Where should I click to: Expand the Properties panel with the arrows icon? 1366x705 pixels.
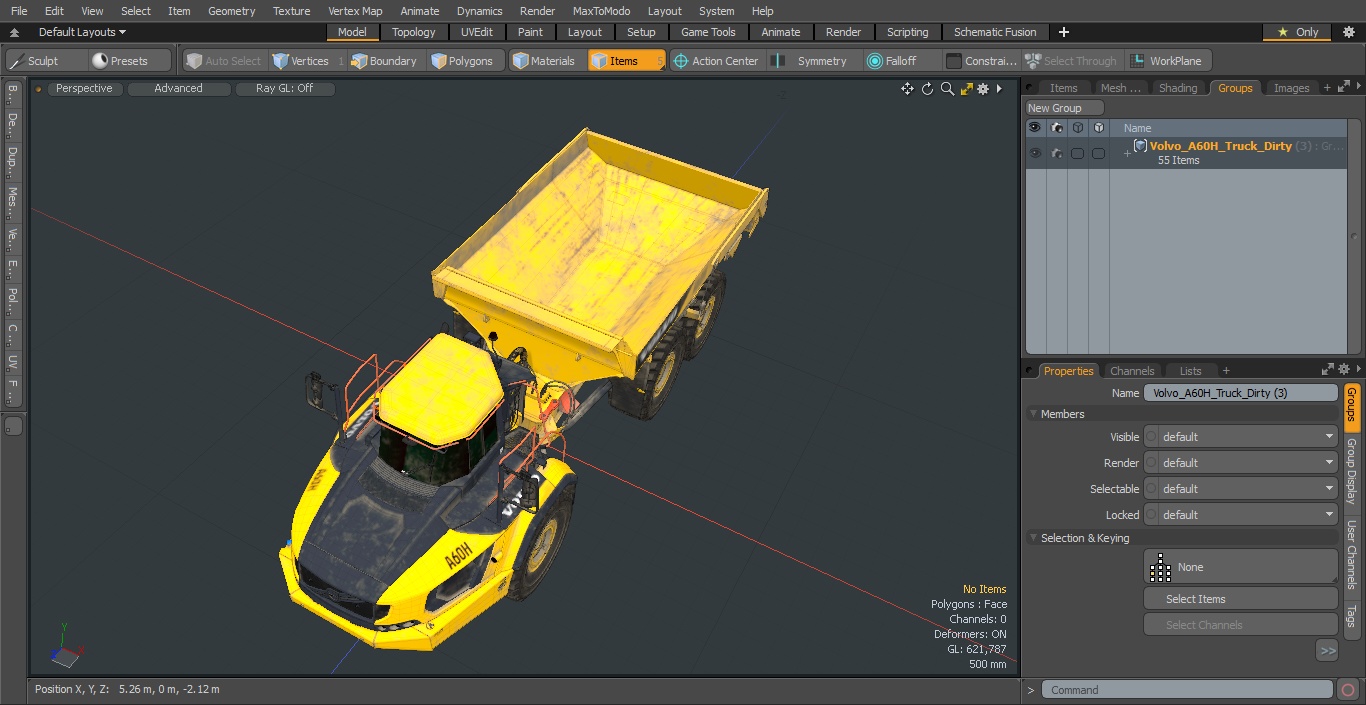[x=1328, y=370]
